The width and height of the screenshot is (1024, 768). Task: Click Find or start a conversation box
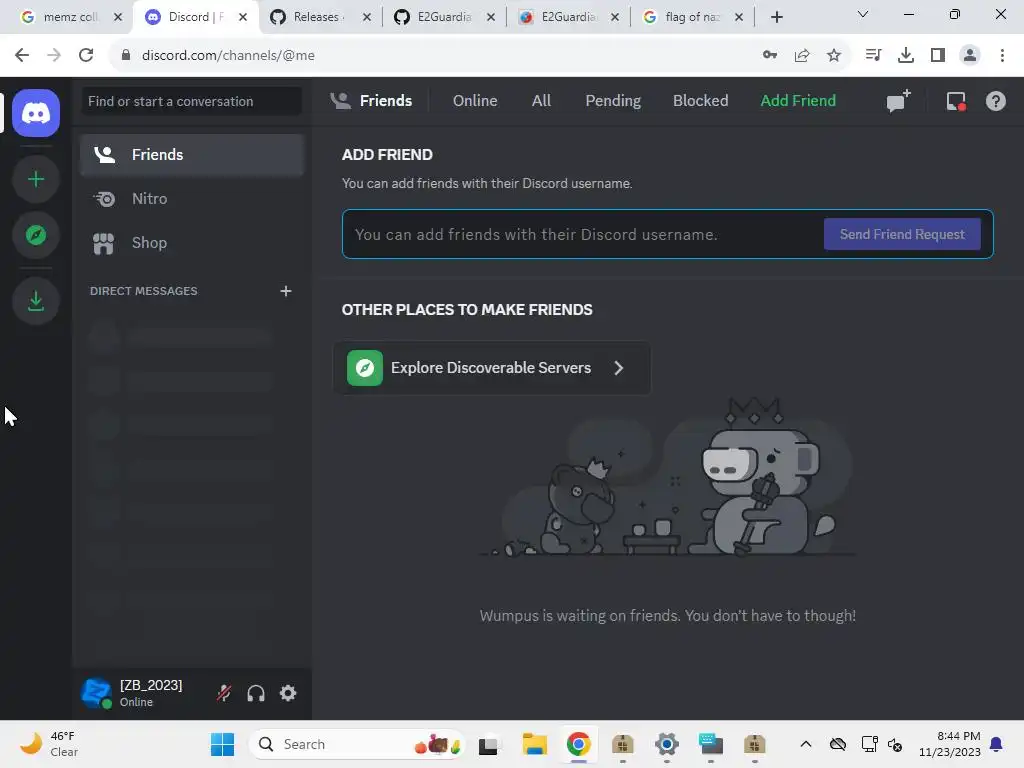tap(191, 101)
